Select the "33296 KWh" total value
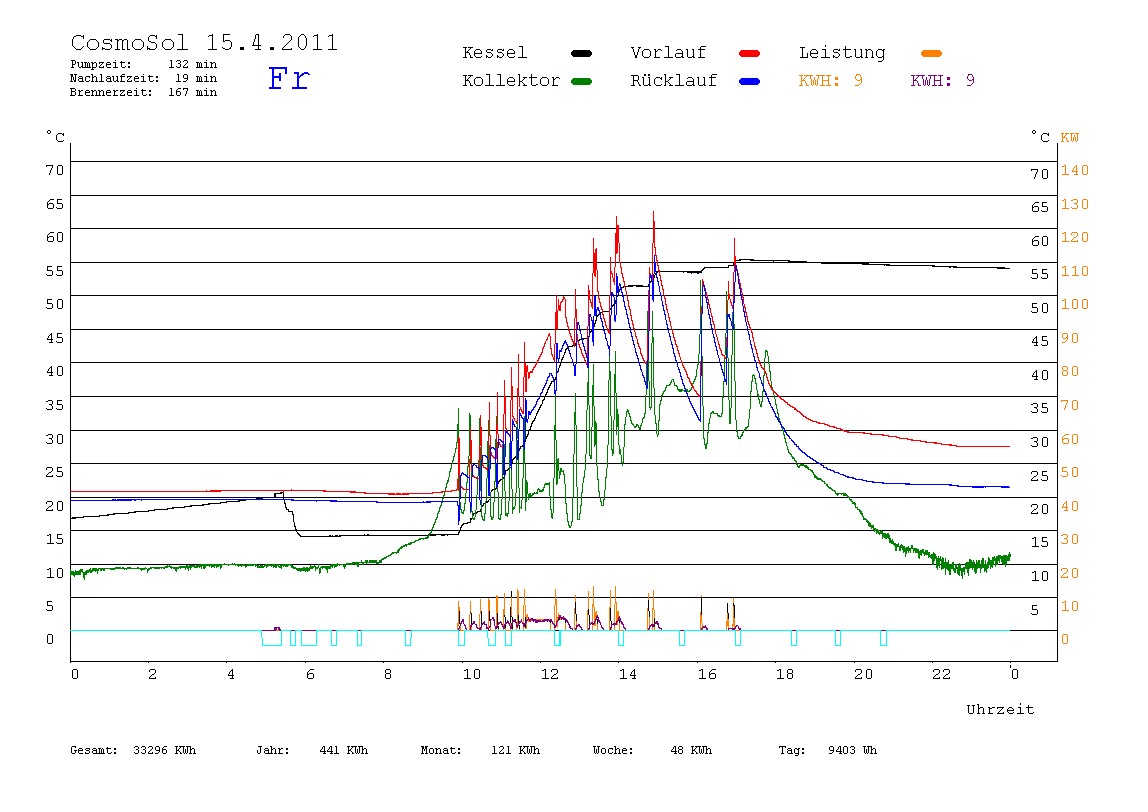Screen dimensions: 1148x812 (165, 750)
